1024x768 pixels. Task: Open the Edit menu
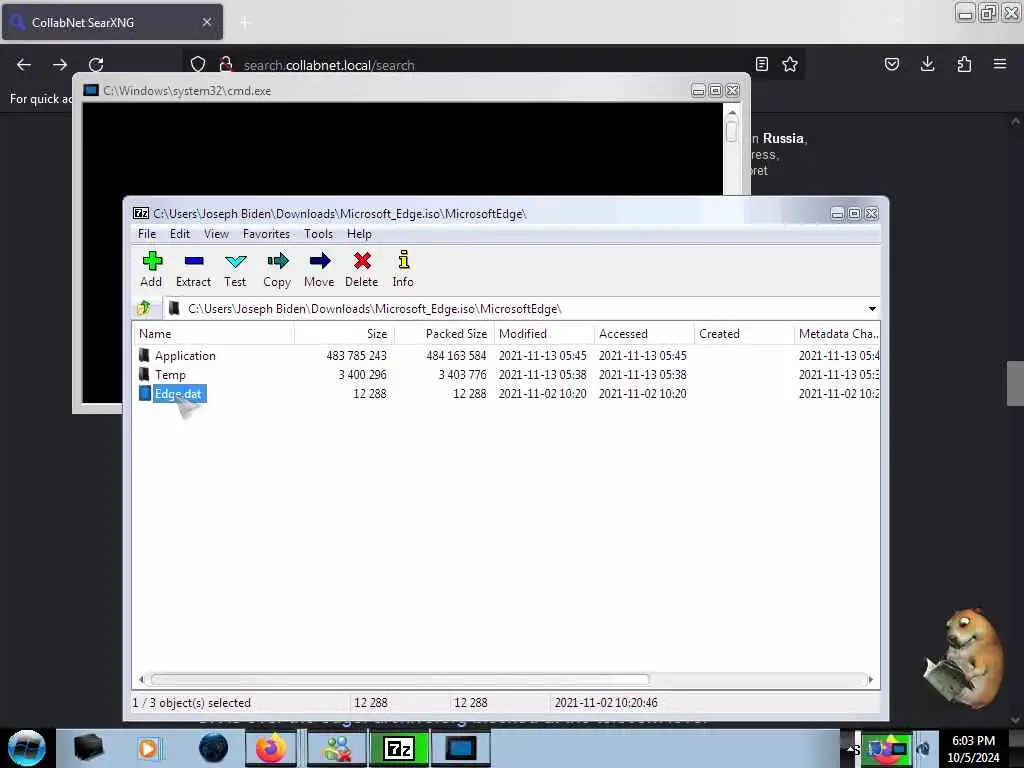[180, 234]
